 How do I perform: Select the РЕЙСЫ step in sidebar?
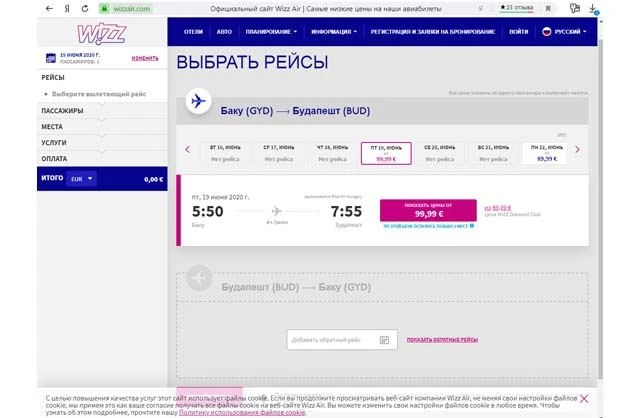[53, 77]
